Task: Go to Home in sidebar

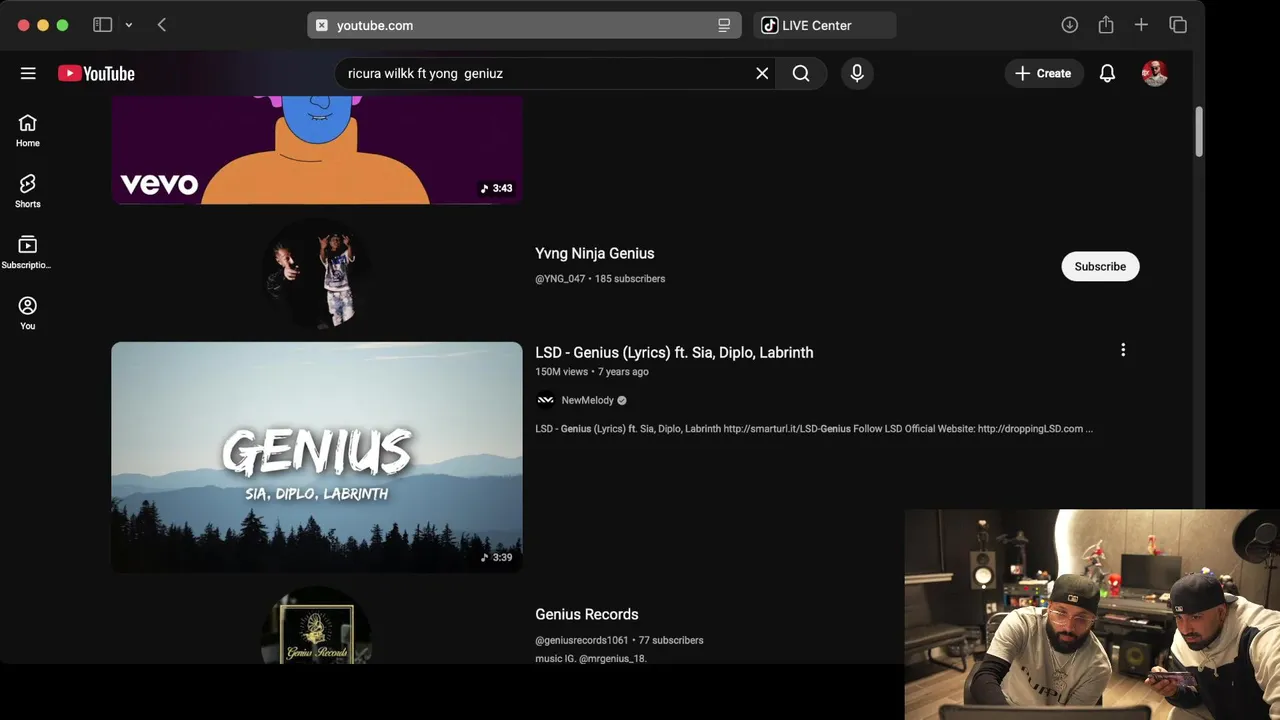Action: tap(28, 130)
